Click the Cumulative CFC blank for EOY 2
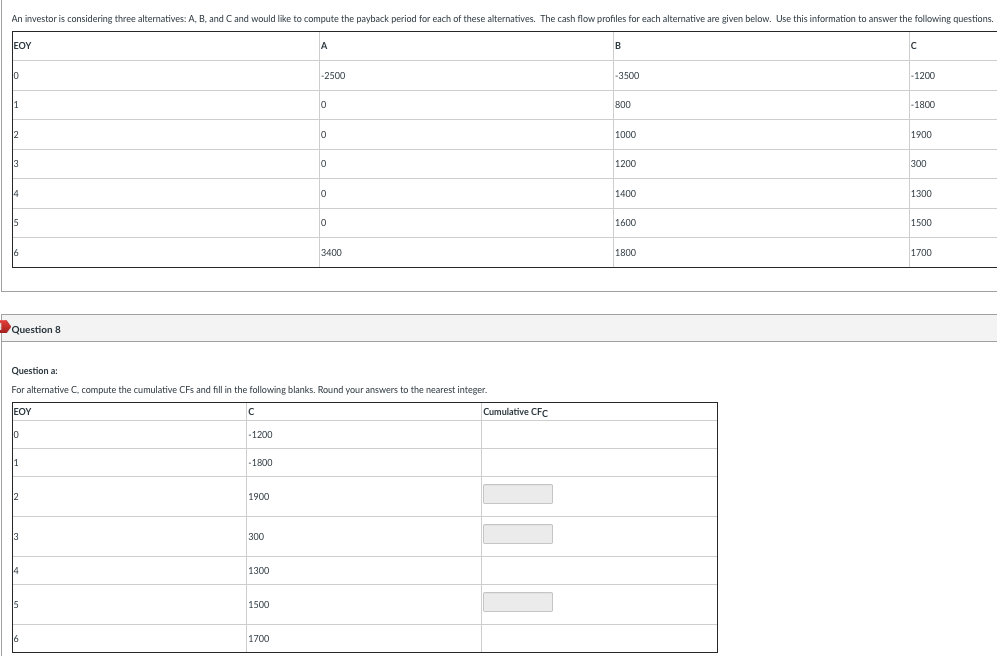This screenshot has height=656, width=997. pos(518,494)
